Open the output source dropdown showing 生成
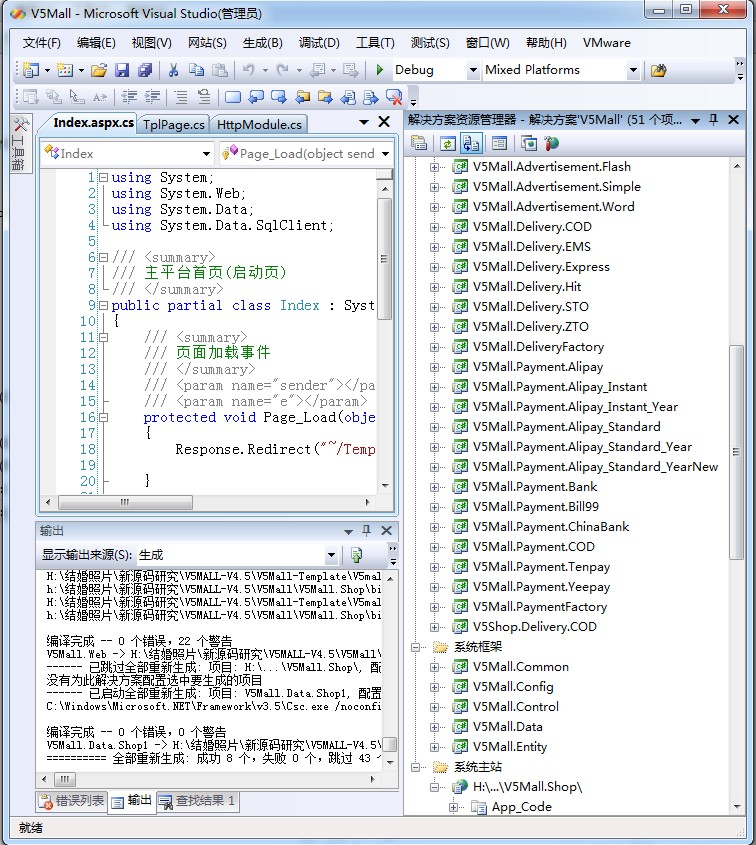756x845 pixels. click(331, 555)
